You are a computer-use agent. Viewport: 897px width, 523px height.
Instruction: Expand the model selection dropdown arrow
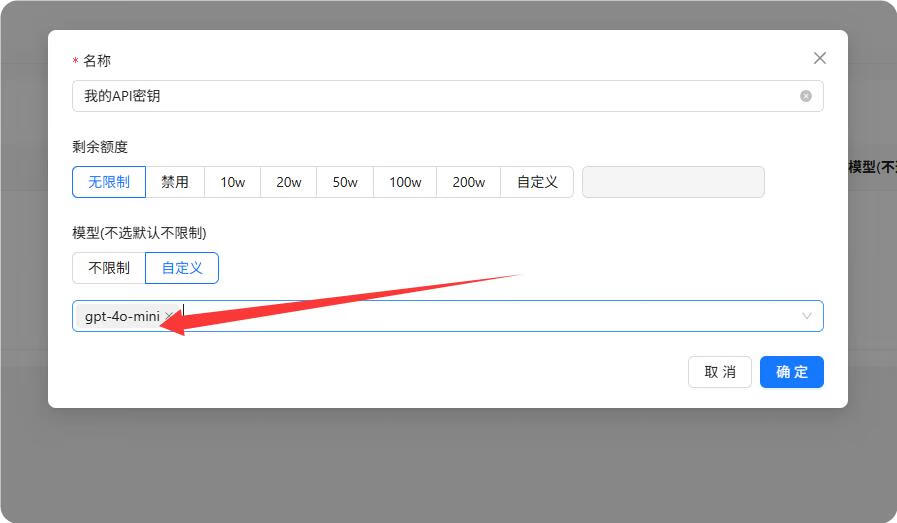point(807,316)
